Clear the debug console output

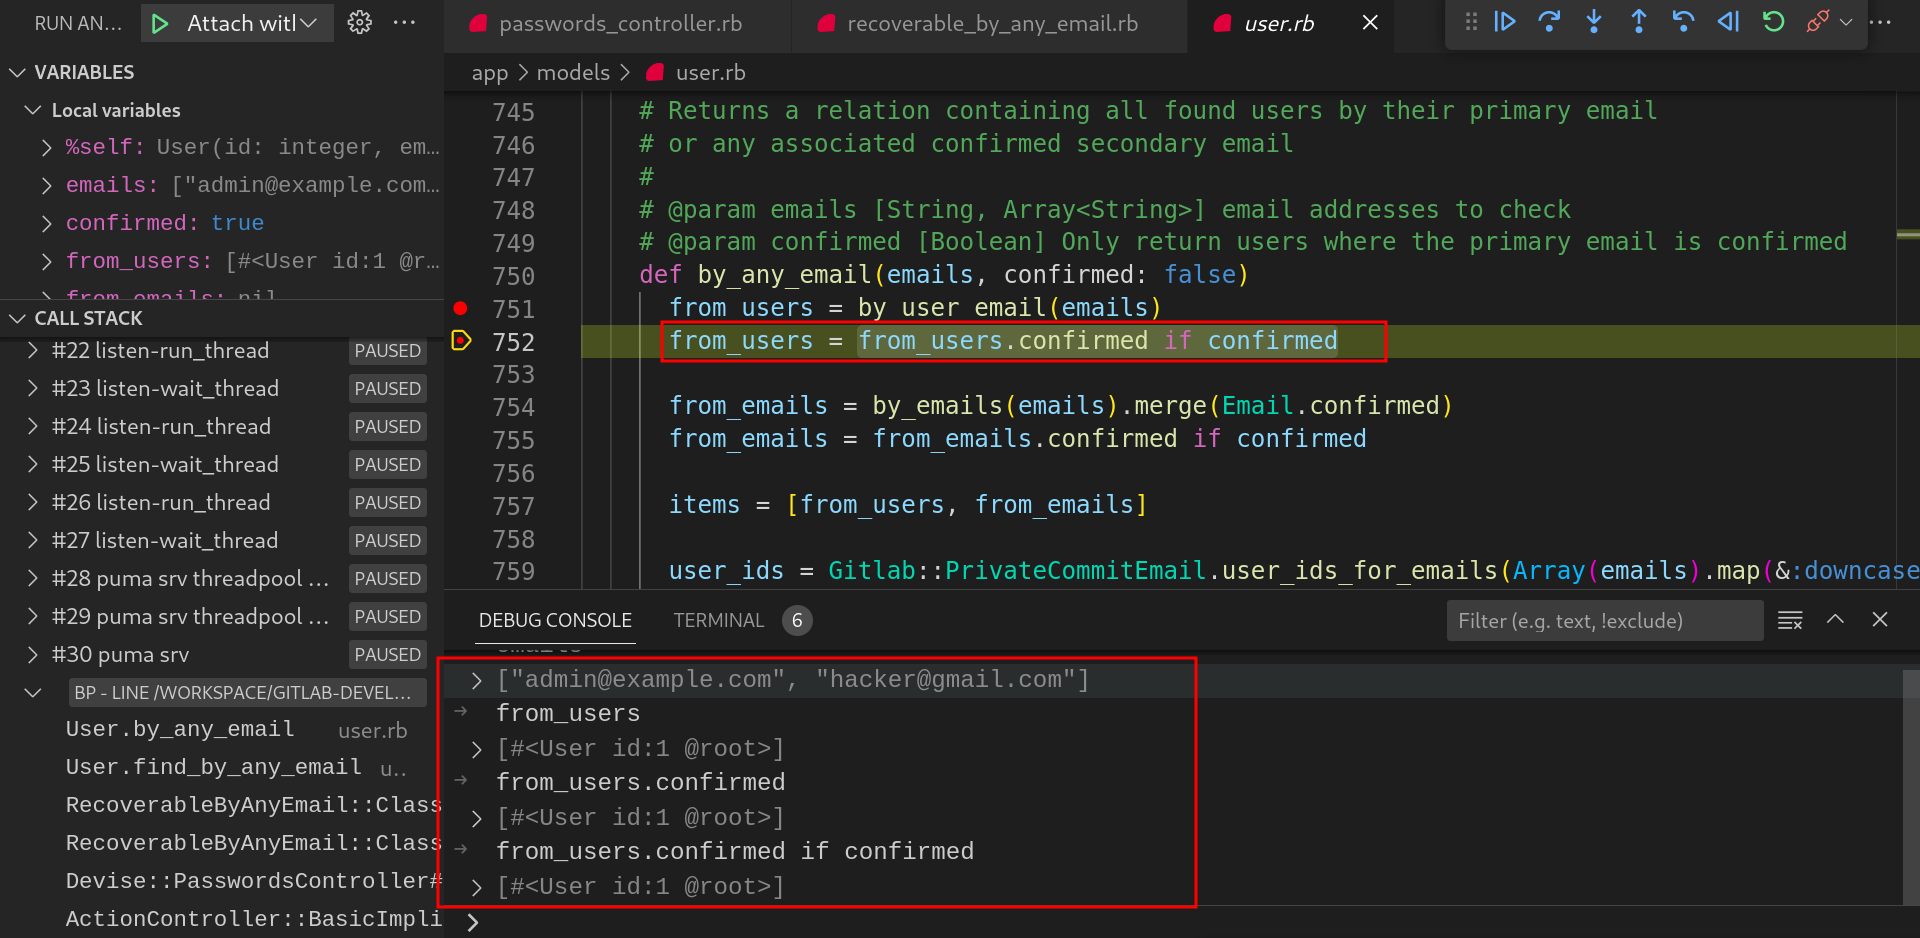click(1790, 620)
